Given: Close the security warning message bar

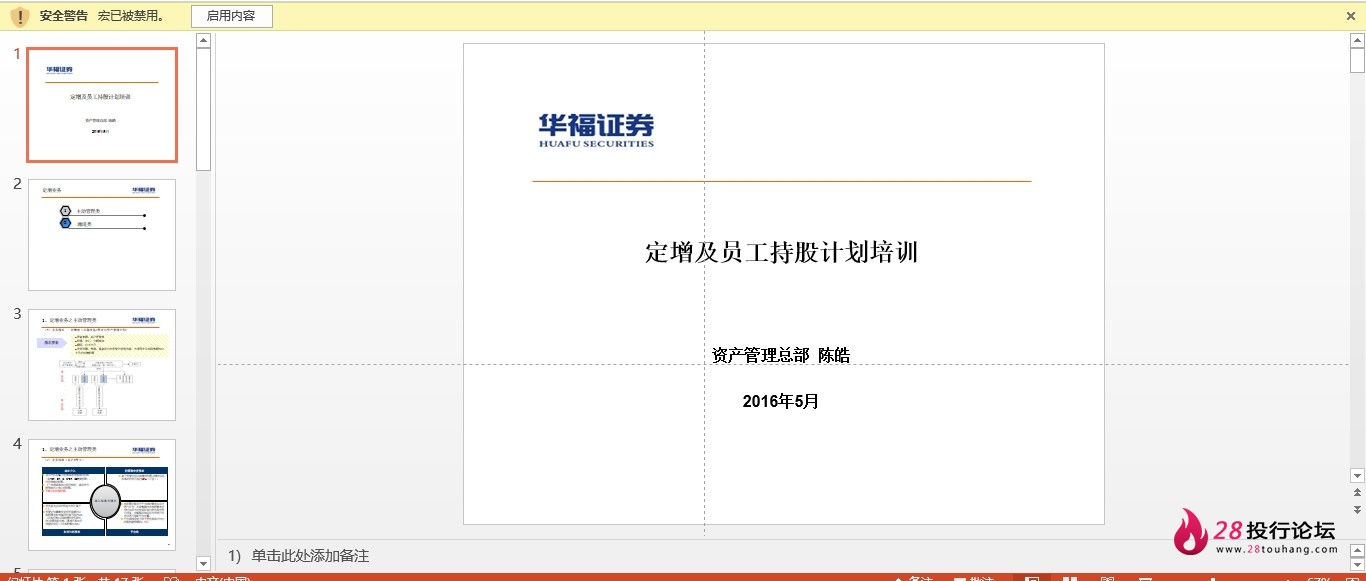Looking at the screenshot, I should click(x=1351, y=16).
